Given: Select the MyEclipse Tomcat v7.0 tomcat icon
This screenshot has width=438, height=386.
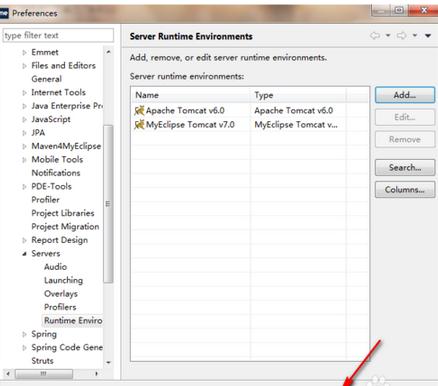Looking at the screenshot, I should pyautogui.click(x=139, y=125).
